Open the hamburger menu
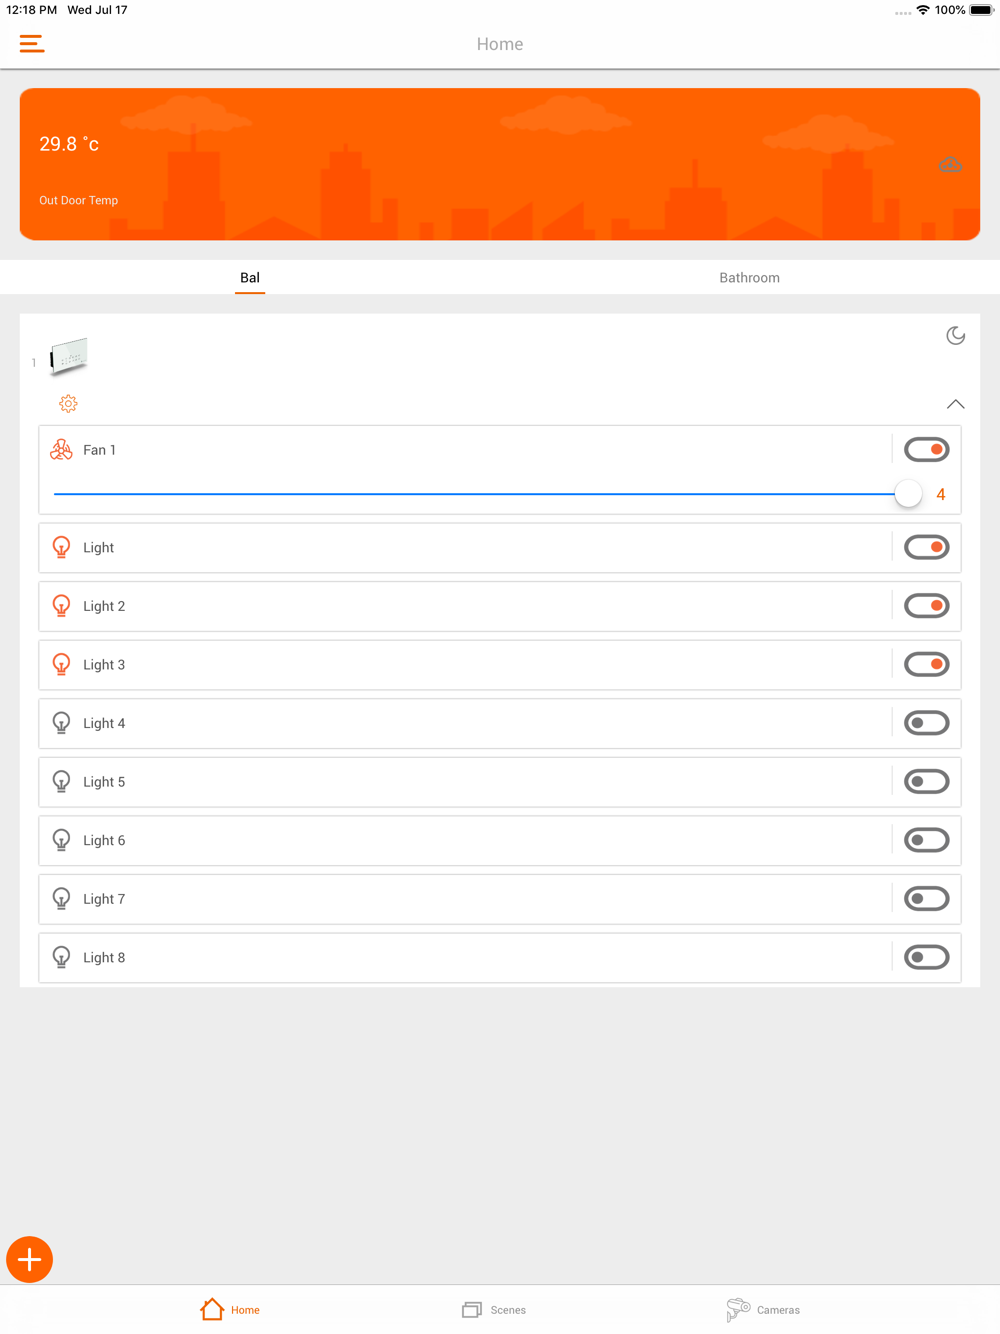This screenshot has height=1334, width=1000. pos(32,44)
